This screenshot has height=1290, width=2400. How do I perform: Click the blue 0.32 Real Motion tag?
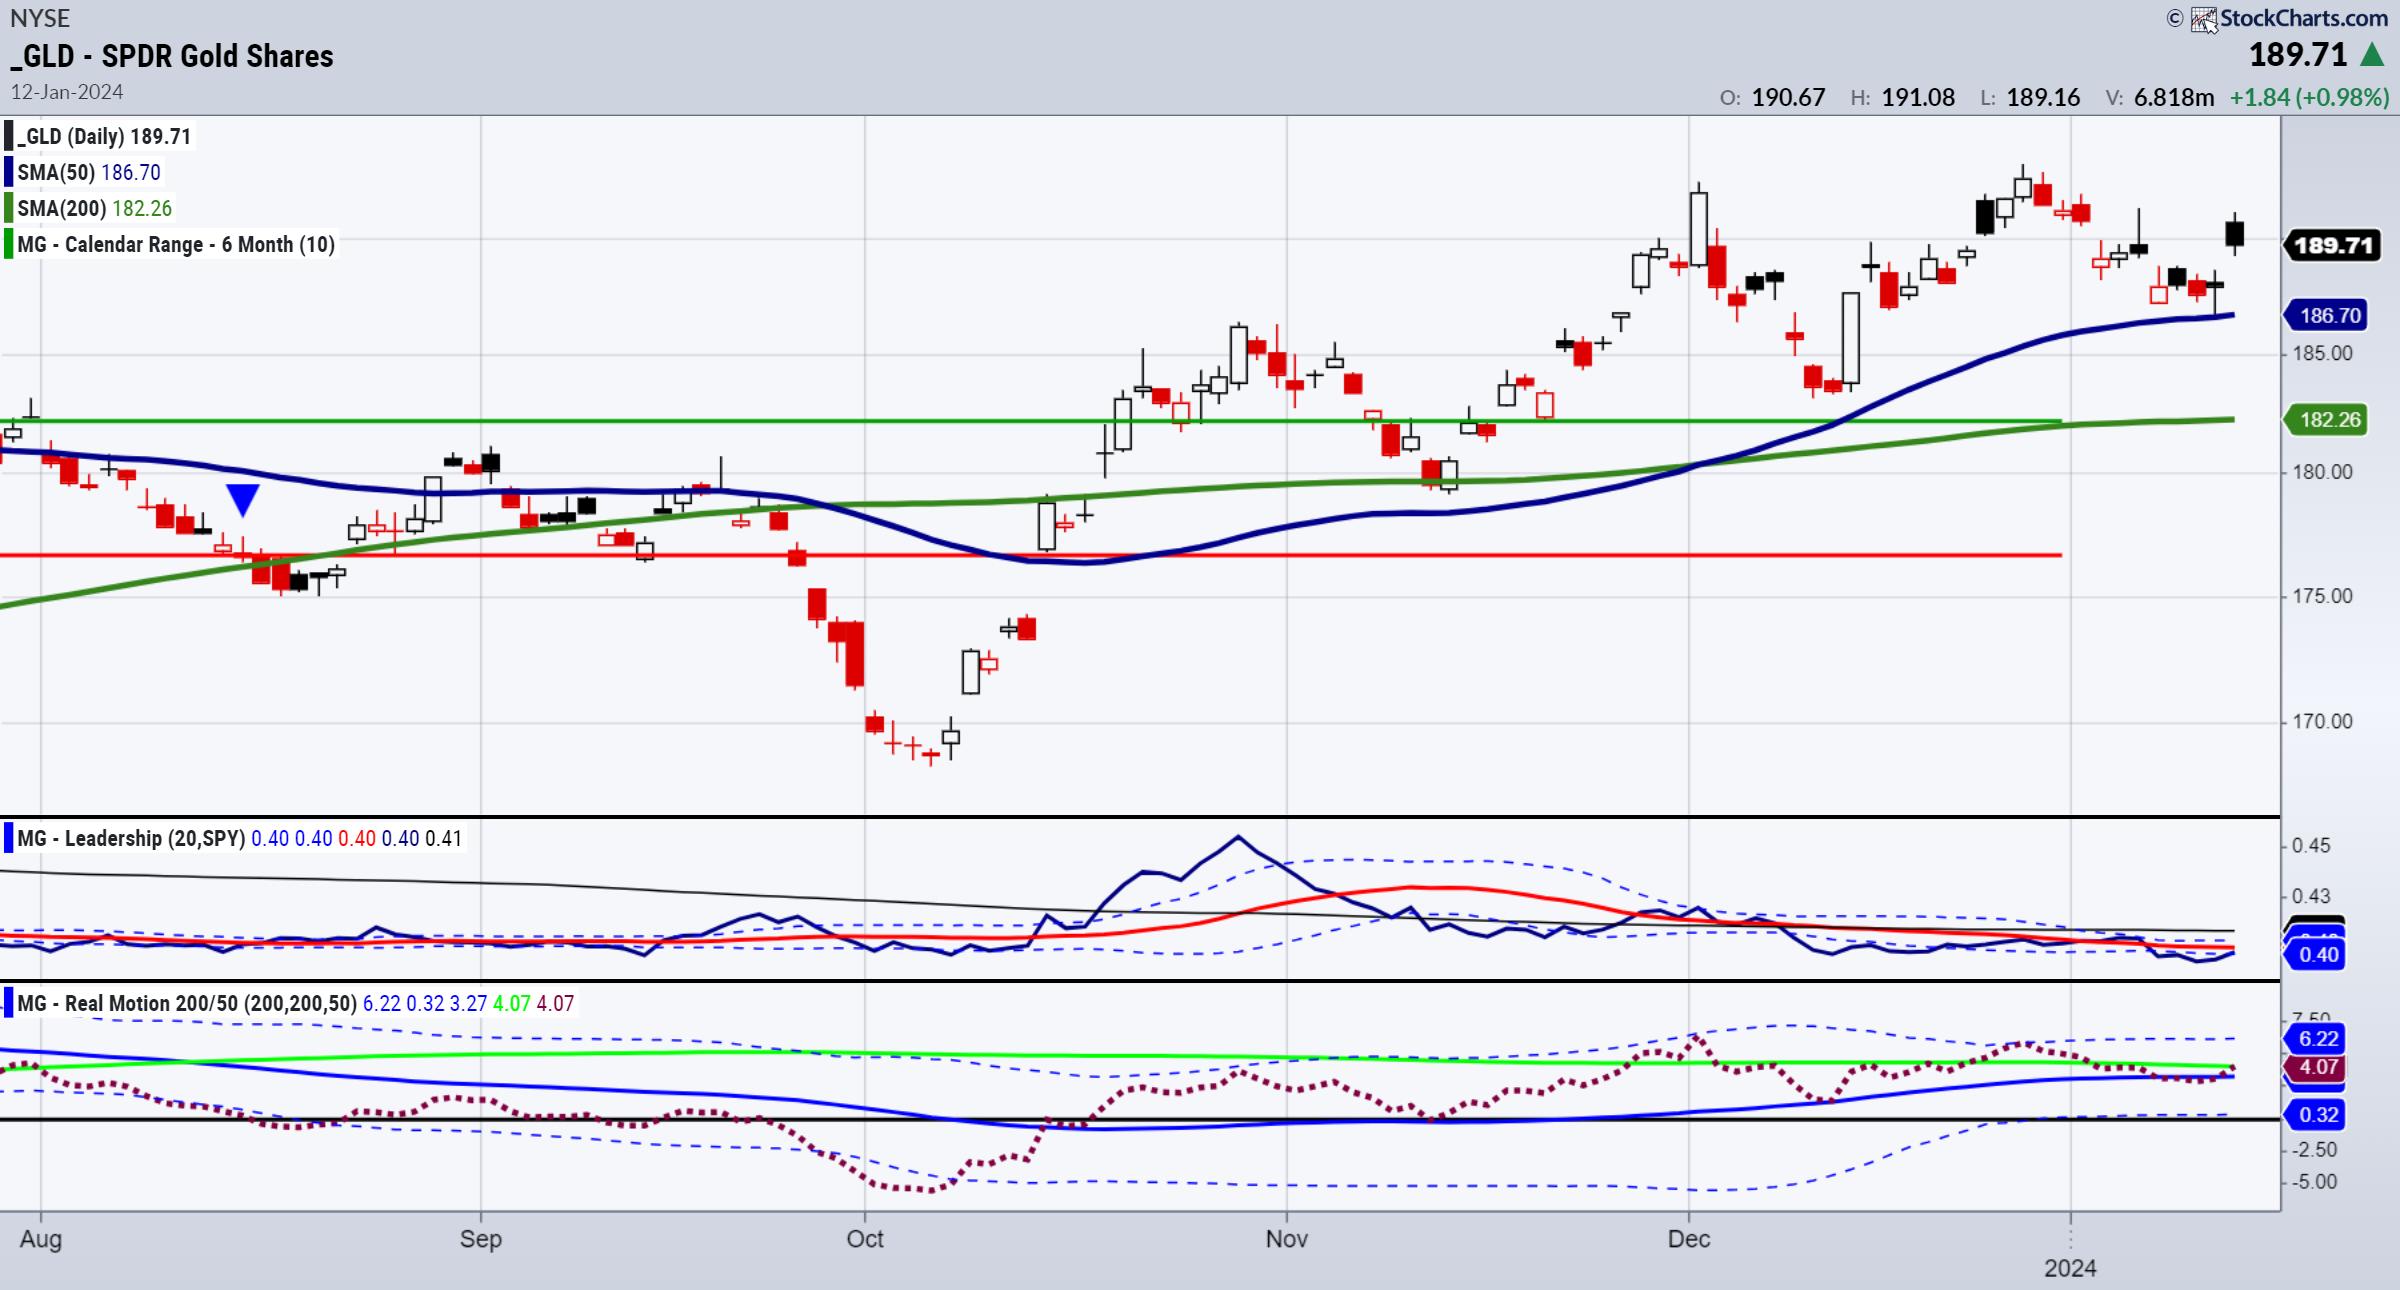click(x=2318, y=1114)
